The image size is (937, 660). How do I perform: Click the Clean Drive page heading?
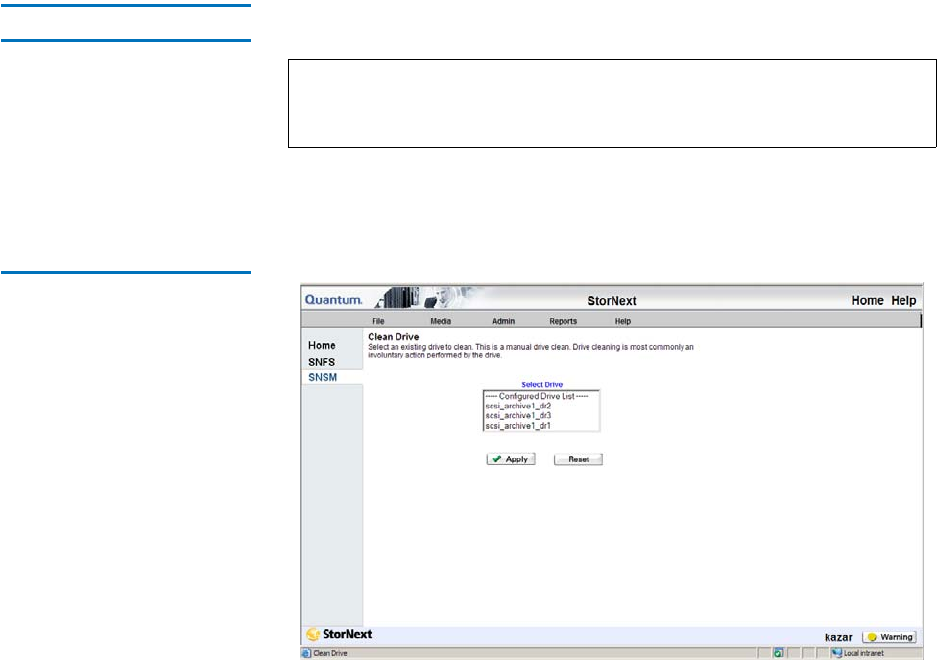pos(393,337)
